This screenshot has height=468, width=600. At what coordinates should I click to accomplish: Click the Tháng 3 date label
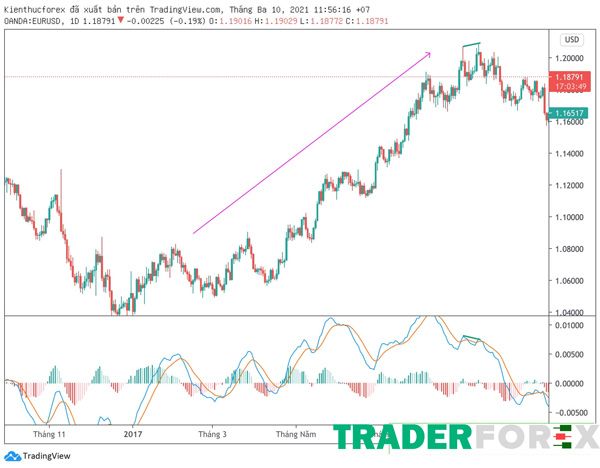coord(212,434)
